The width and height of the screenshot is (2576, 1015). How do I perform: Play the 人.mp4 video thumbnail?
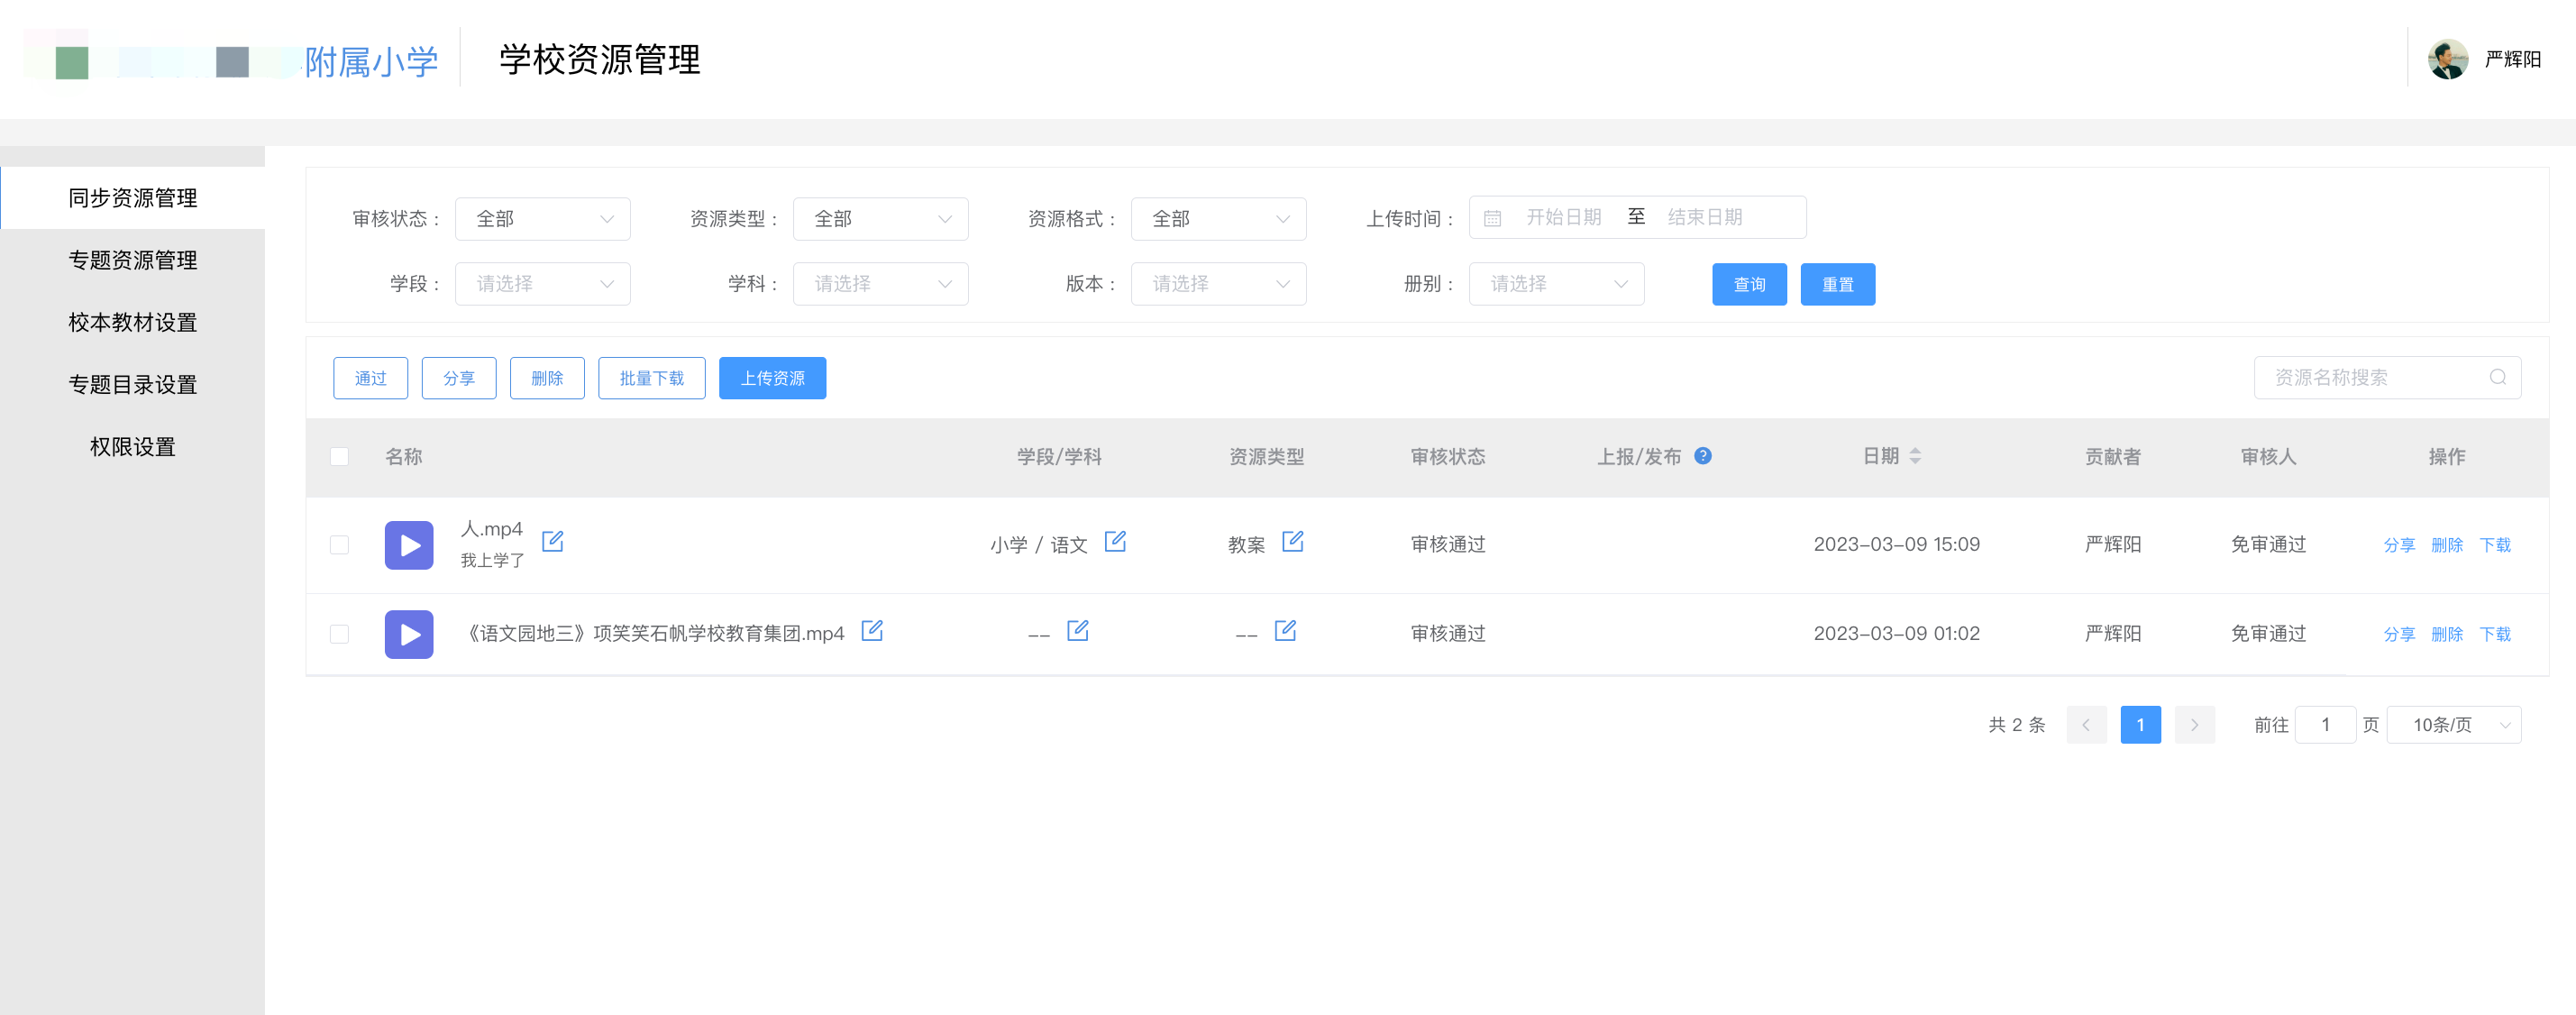pos(409,545)
